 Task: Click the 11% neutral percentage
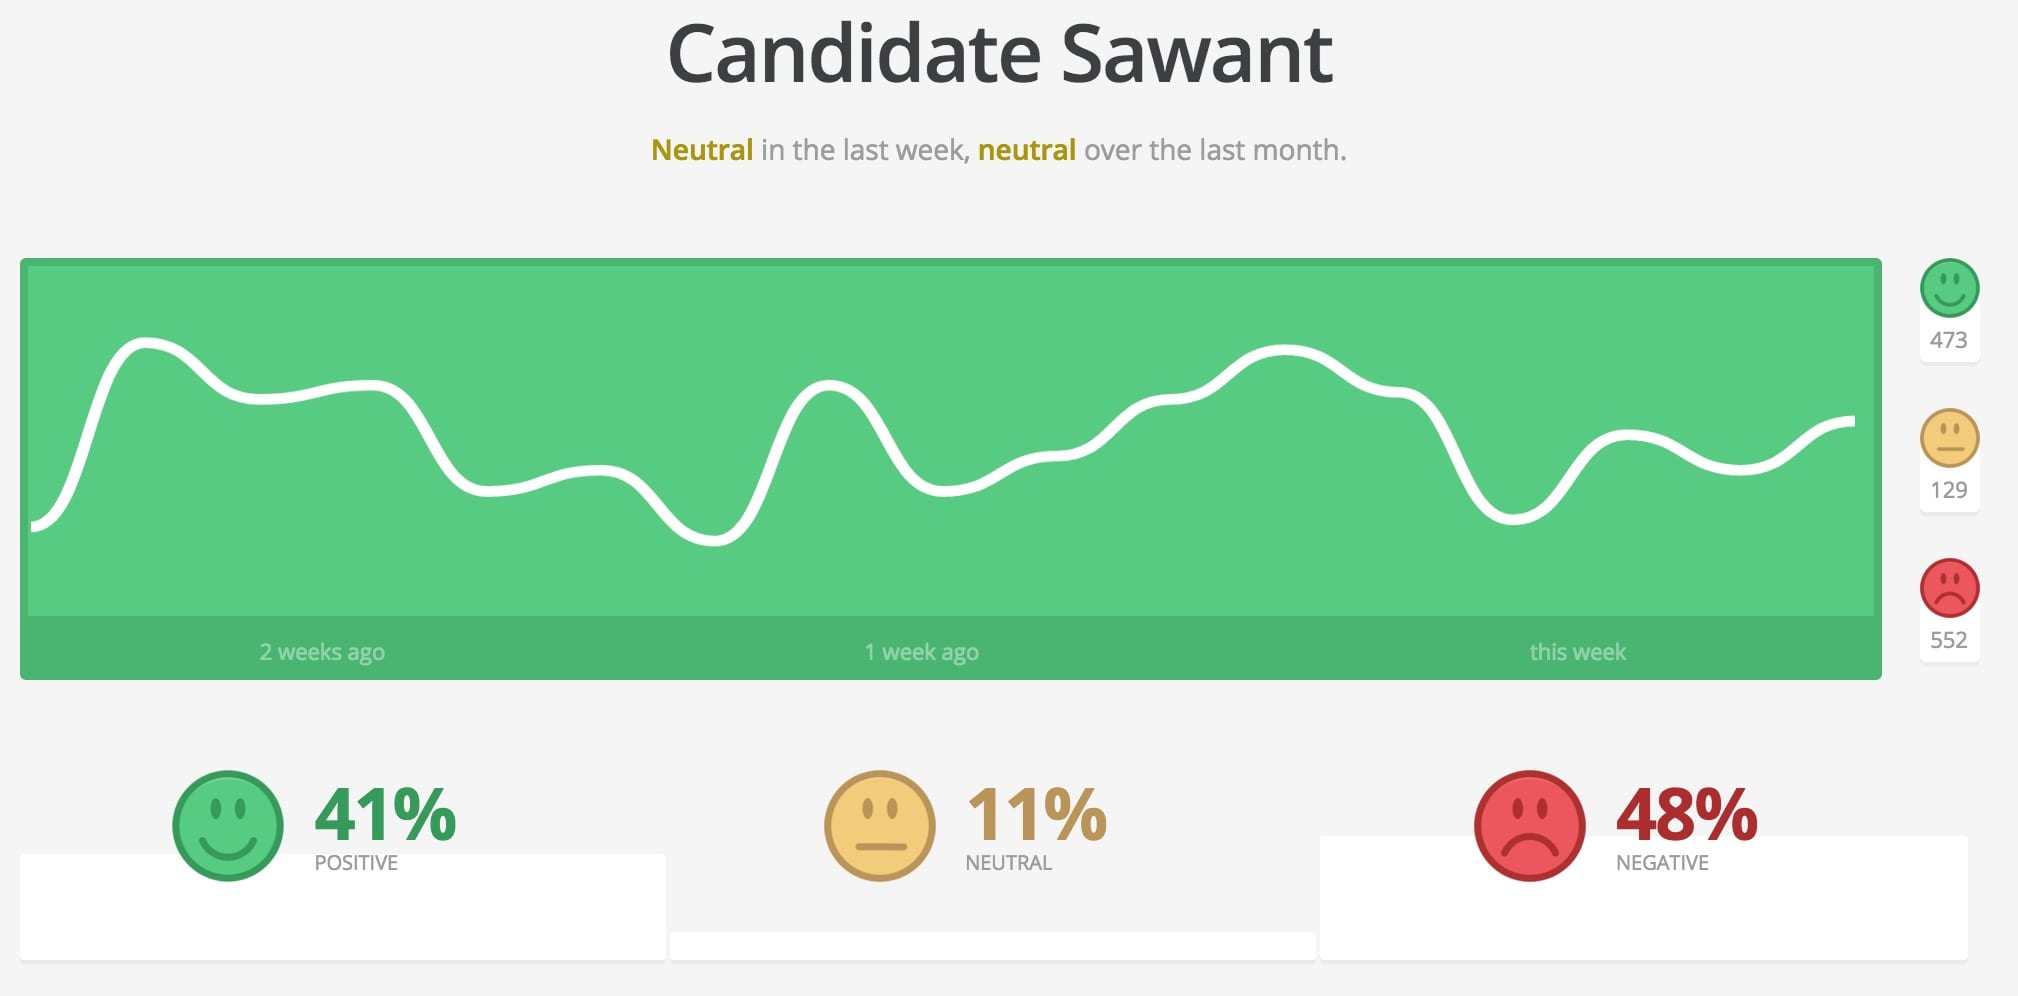1037,814
